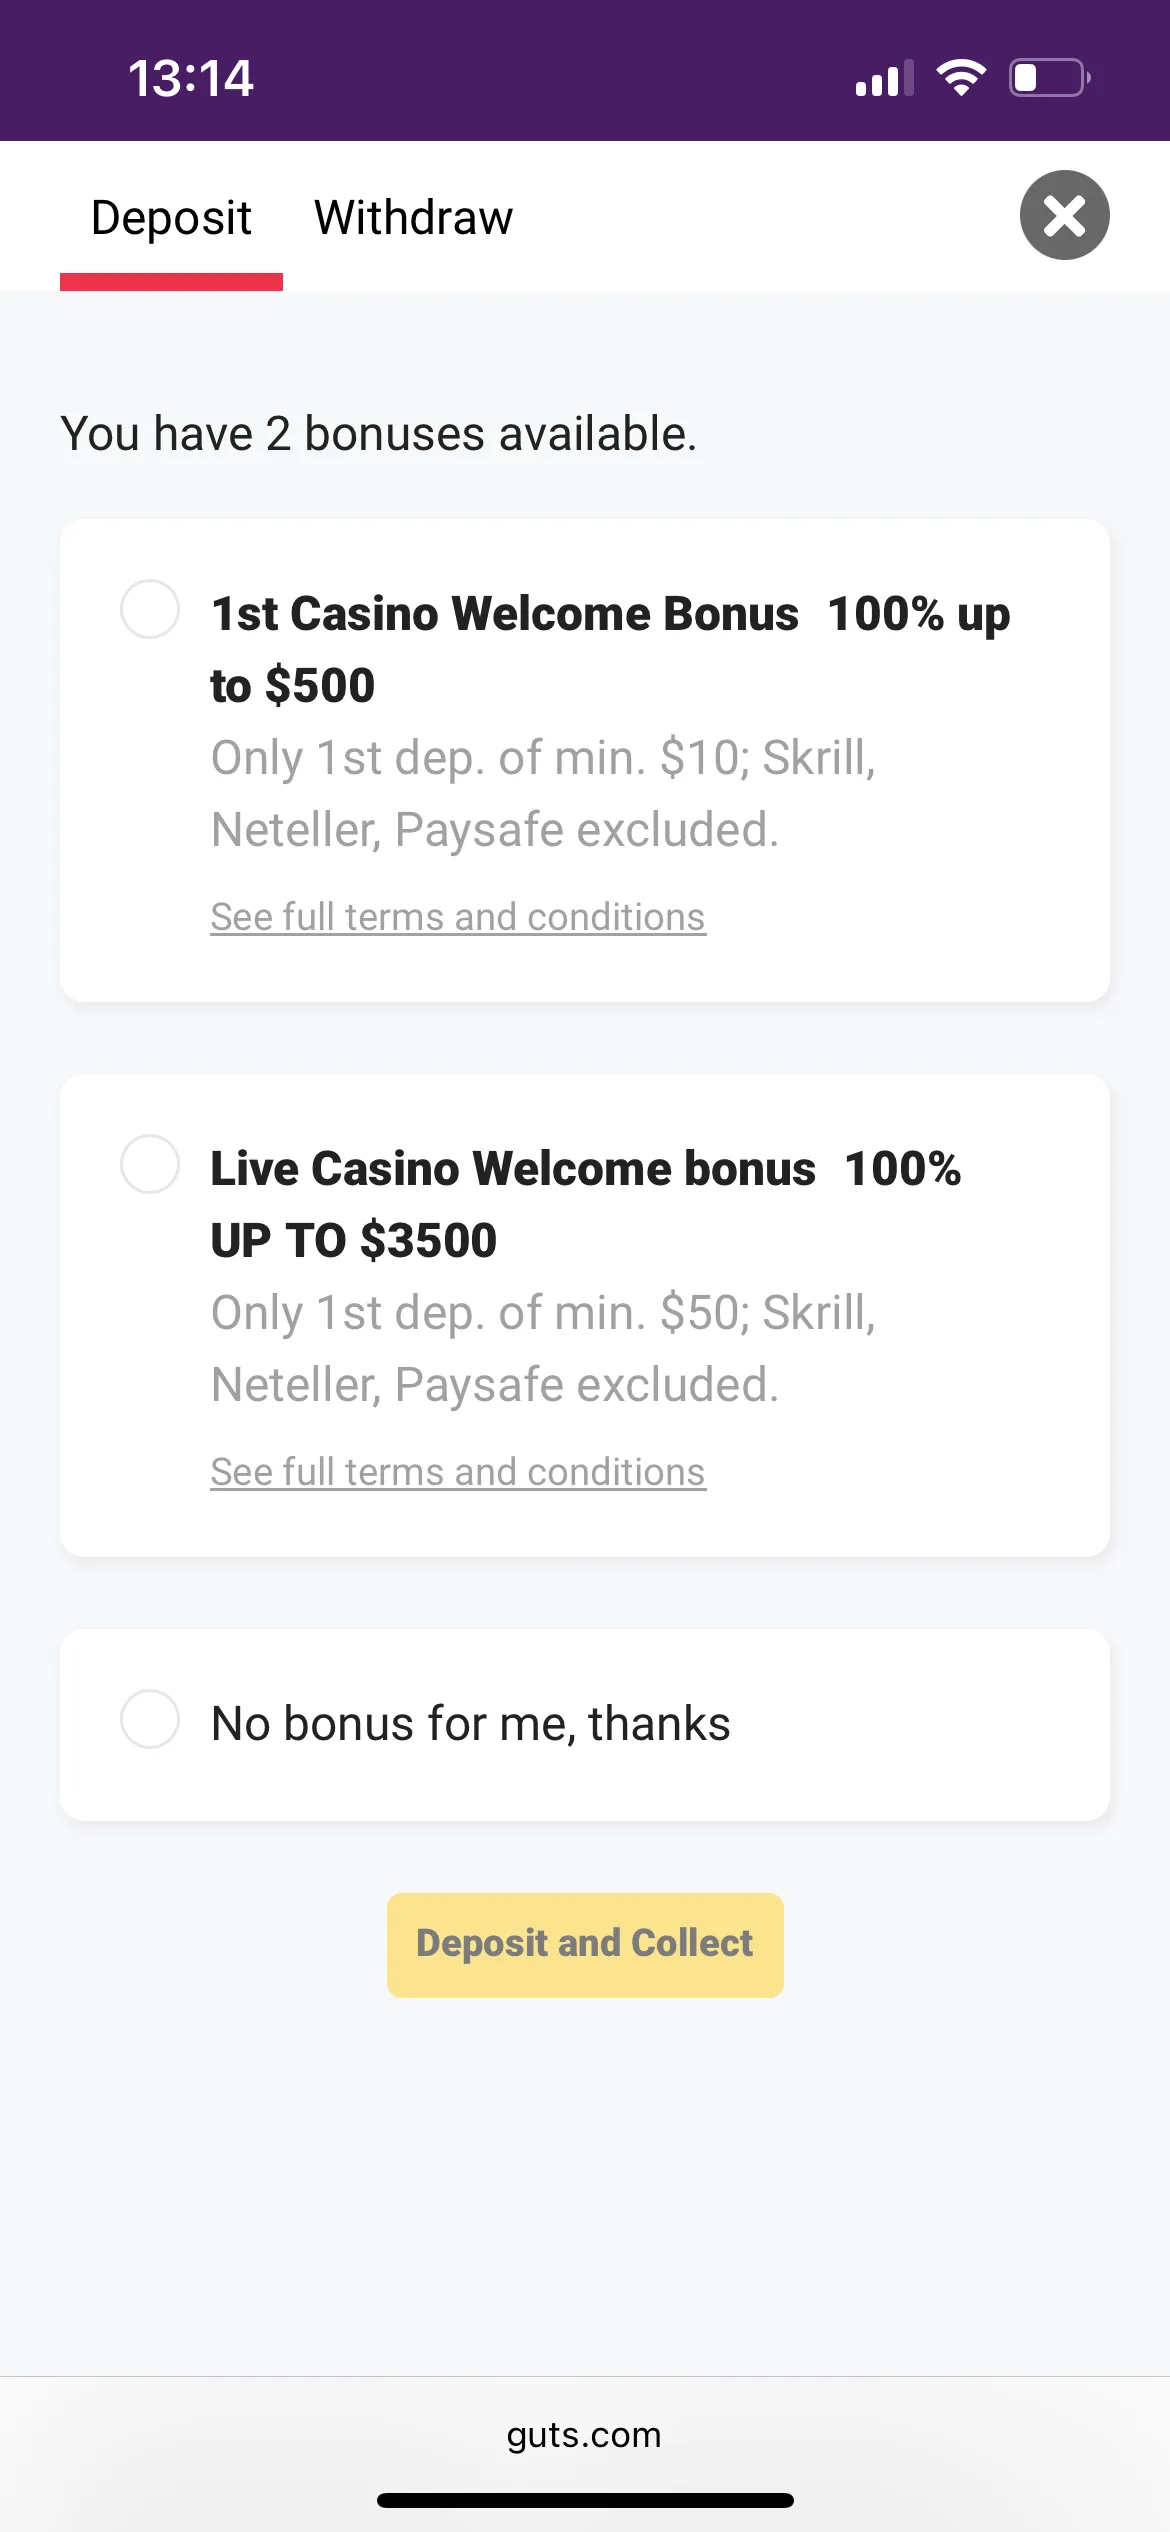Tap the guts.com address bar
The height and width of the screenshot is (2532, 1170).
pyautogui.click(x=584, y=2434)
